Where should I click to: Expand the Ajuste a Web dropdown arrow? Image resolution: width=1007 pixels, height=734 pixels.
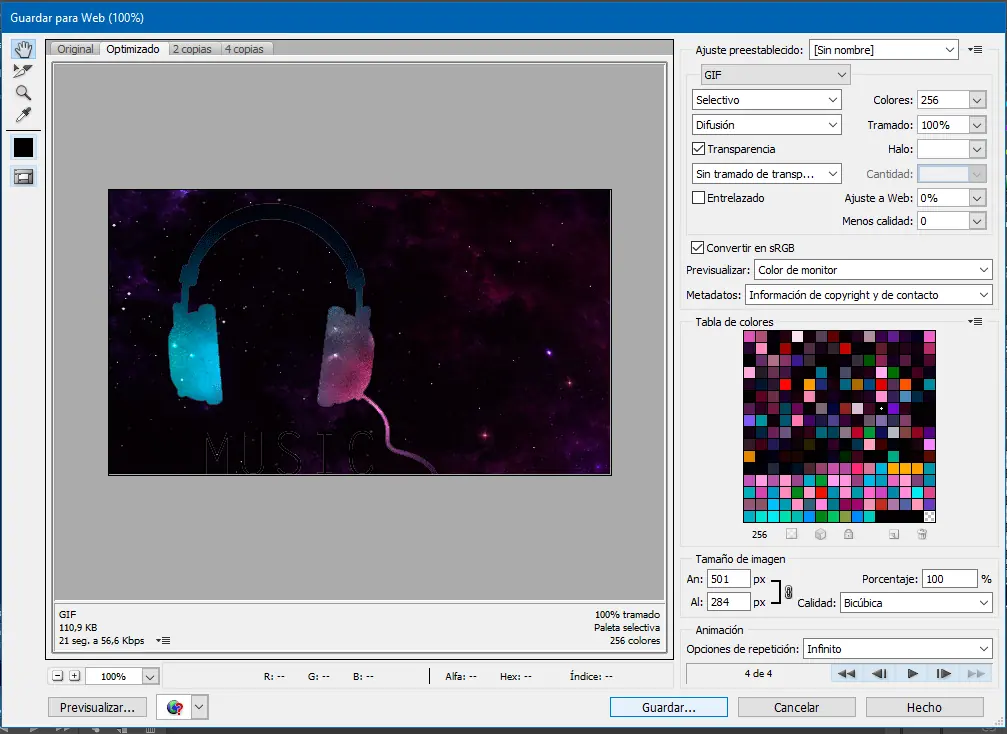(x=977, y=198)
